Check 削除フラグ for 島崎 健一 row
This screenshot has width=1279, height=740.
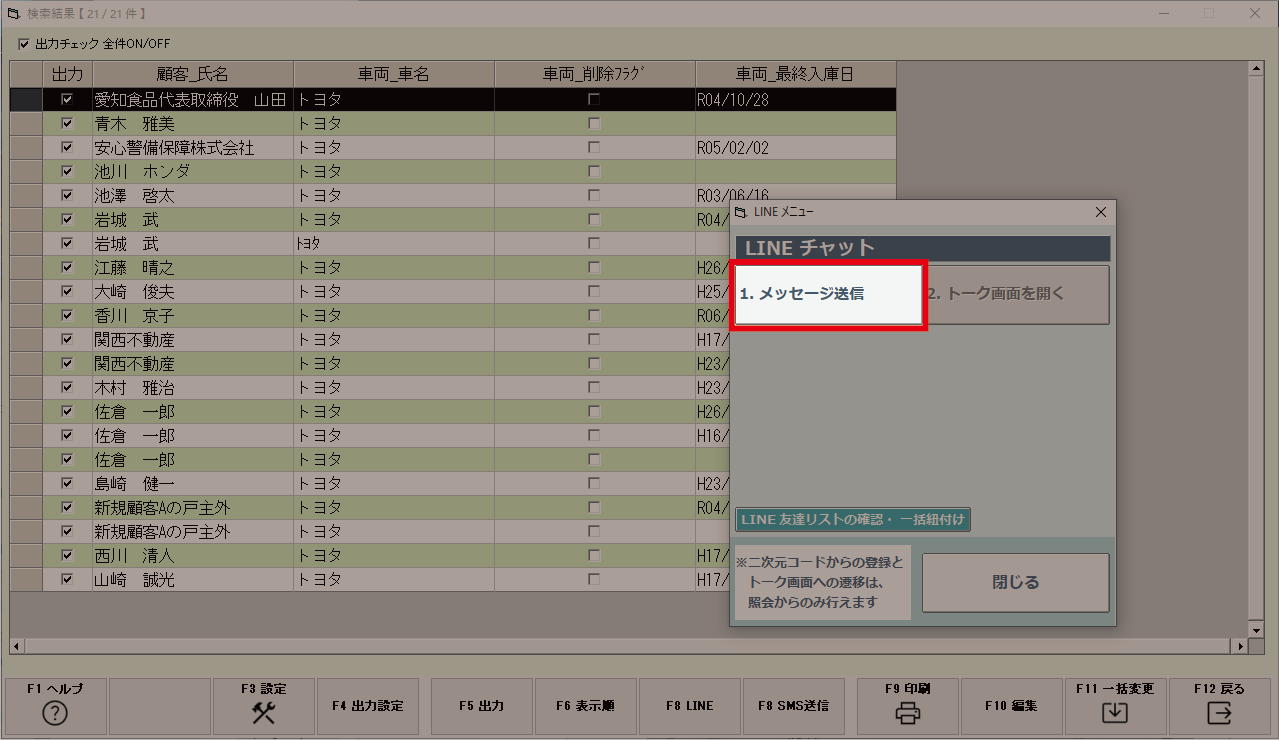594,484
